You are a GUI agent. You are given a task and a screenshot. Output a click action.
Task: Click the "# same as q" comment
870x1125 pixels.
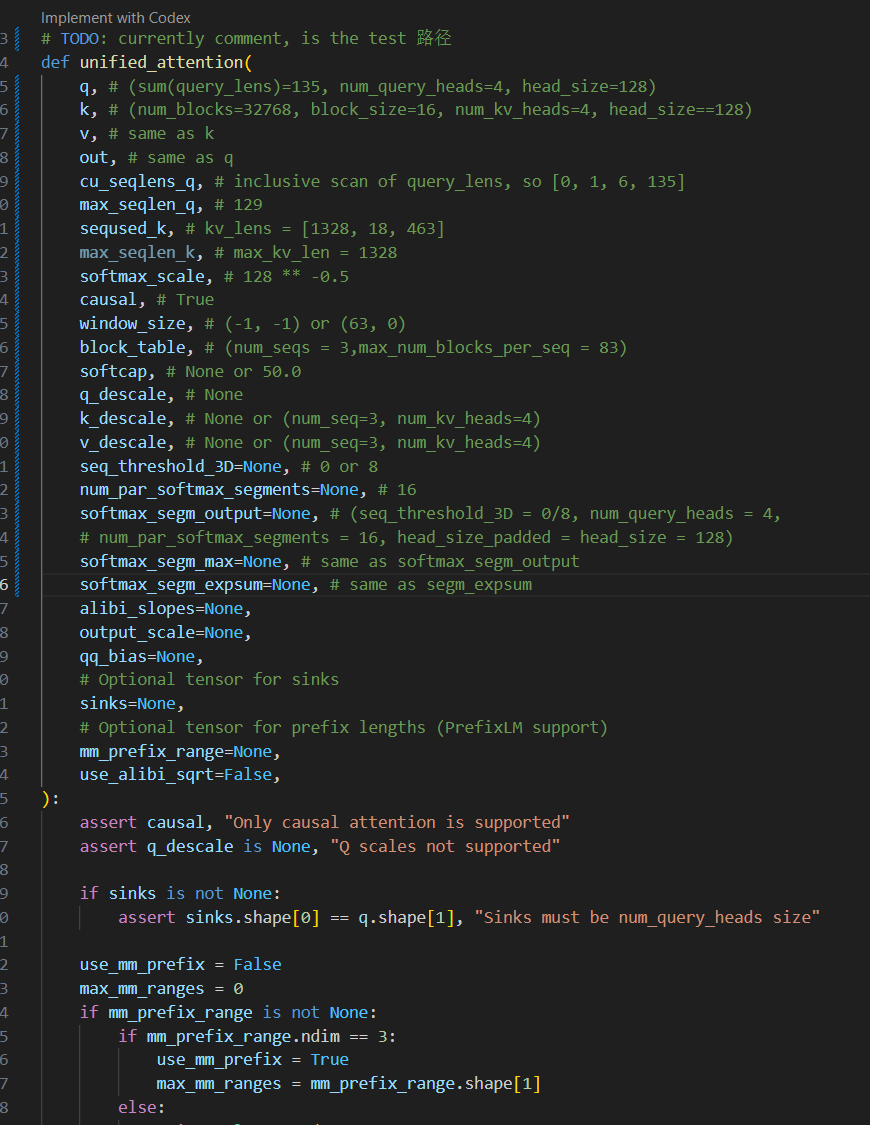tap(180, 158)
